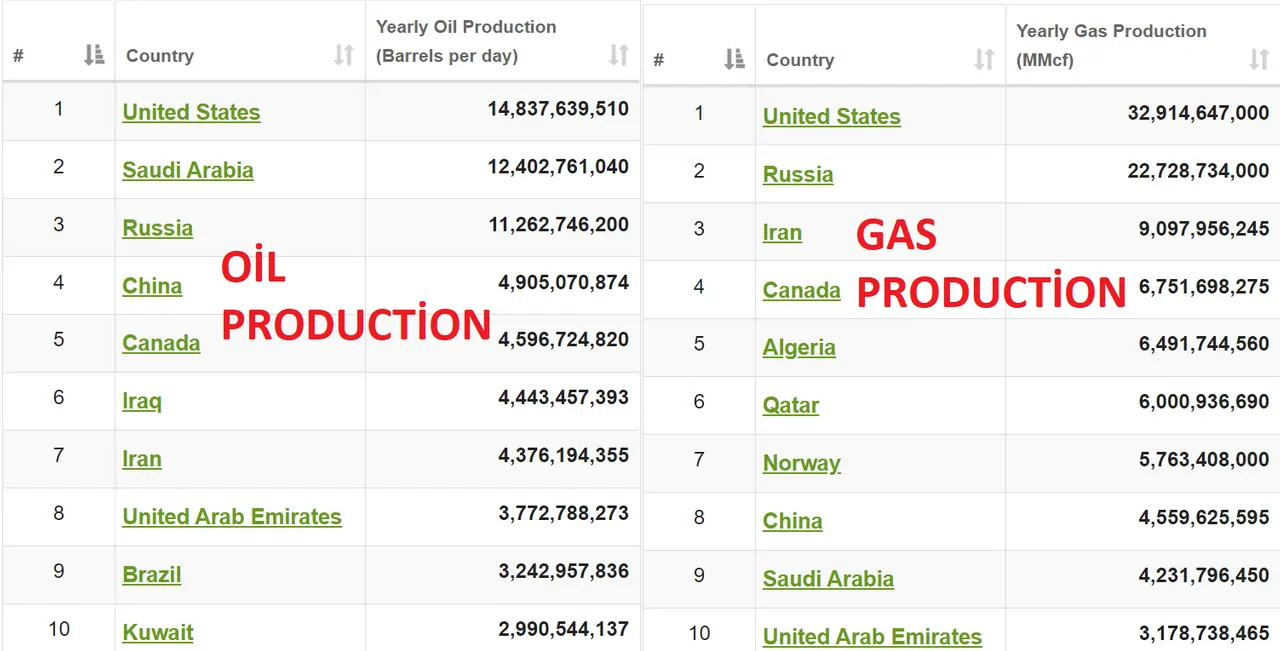The width and height of the screenshot is (1280, 651).
Task: Open Saudi Arabia link in gas table
Action: [828, 579]
